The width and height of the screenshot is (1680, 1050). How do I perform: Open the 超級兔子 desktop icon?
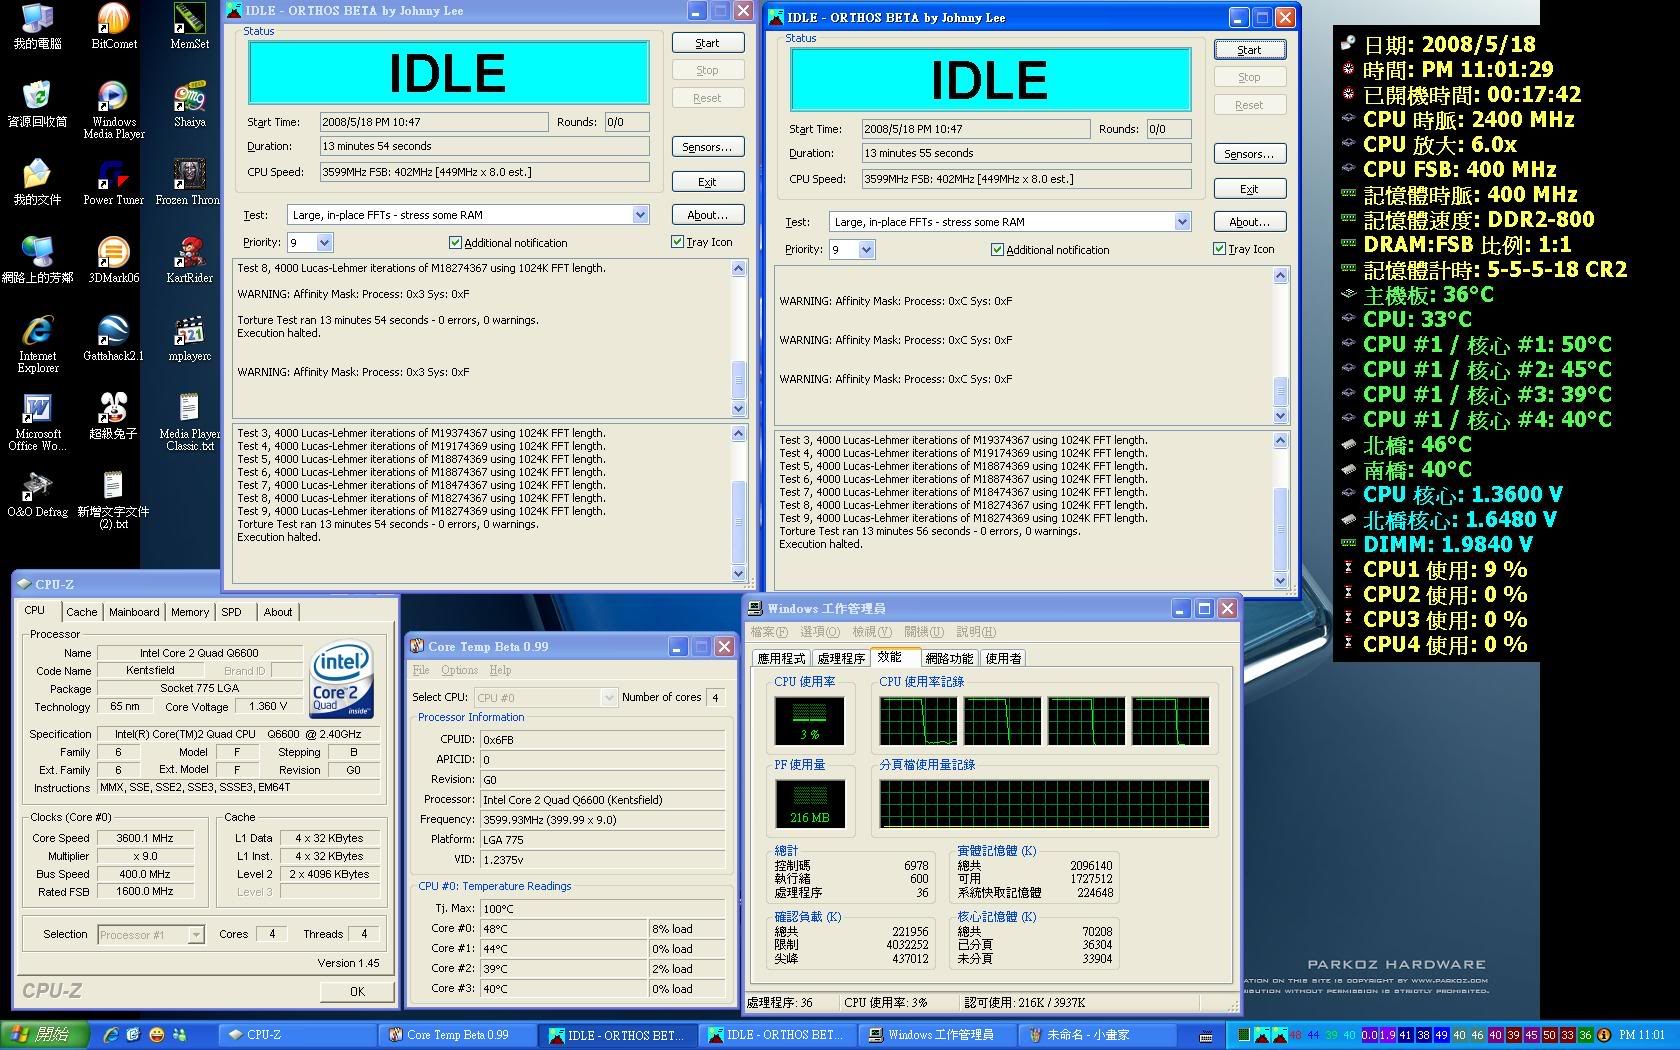pyautogui.click(x=113, y=416)
